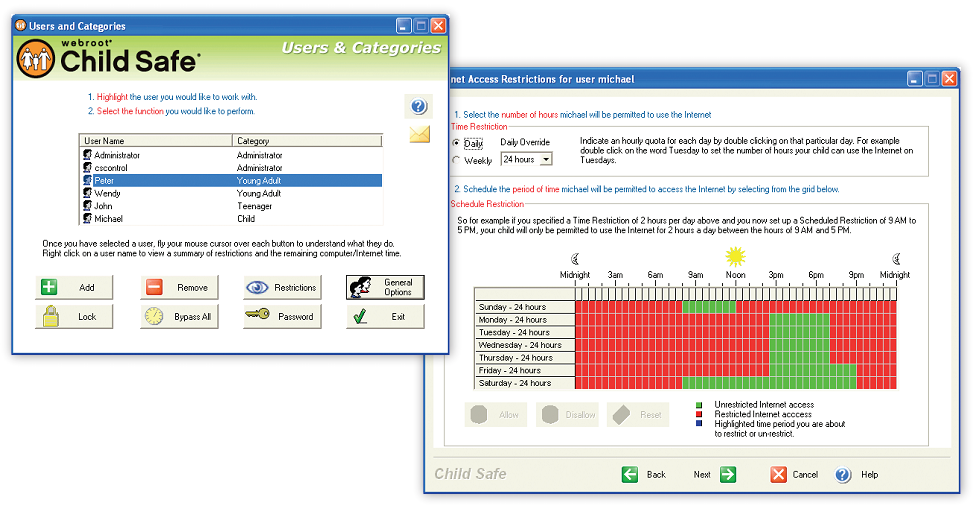Viewport: 974px width, 509px height.
Task: Click the Monday - 24 hours row label
Action: [526, 319]
